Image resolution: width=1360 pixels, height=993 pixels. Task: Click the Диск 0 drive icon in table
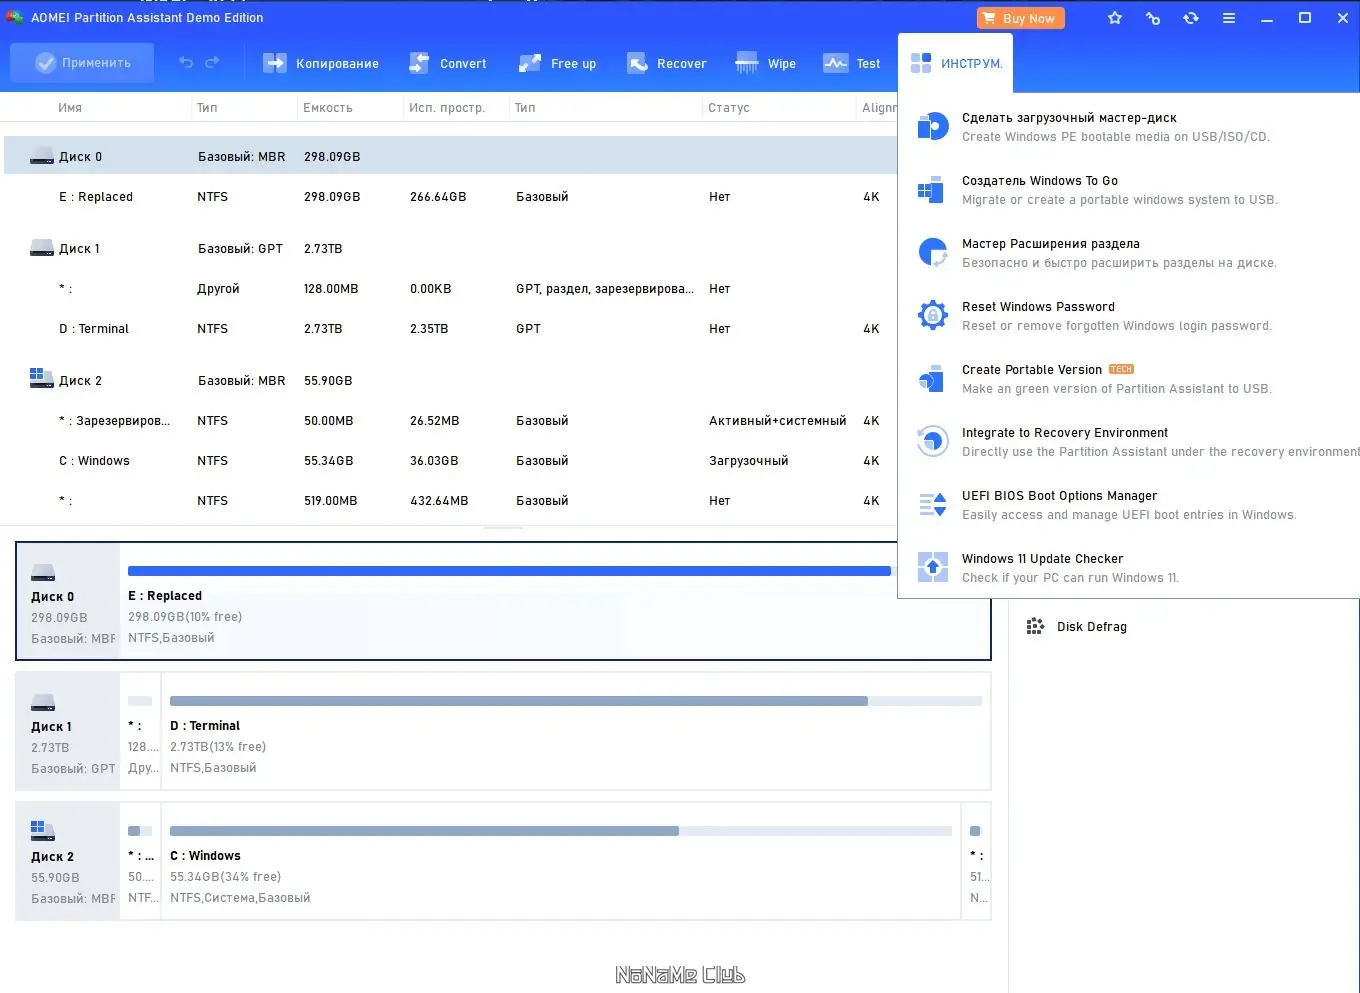pyautogui.click(x=42, y=156)
